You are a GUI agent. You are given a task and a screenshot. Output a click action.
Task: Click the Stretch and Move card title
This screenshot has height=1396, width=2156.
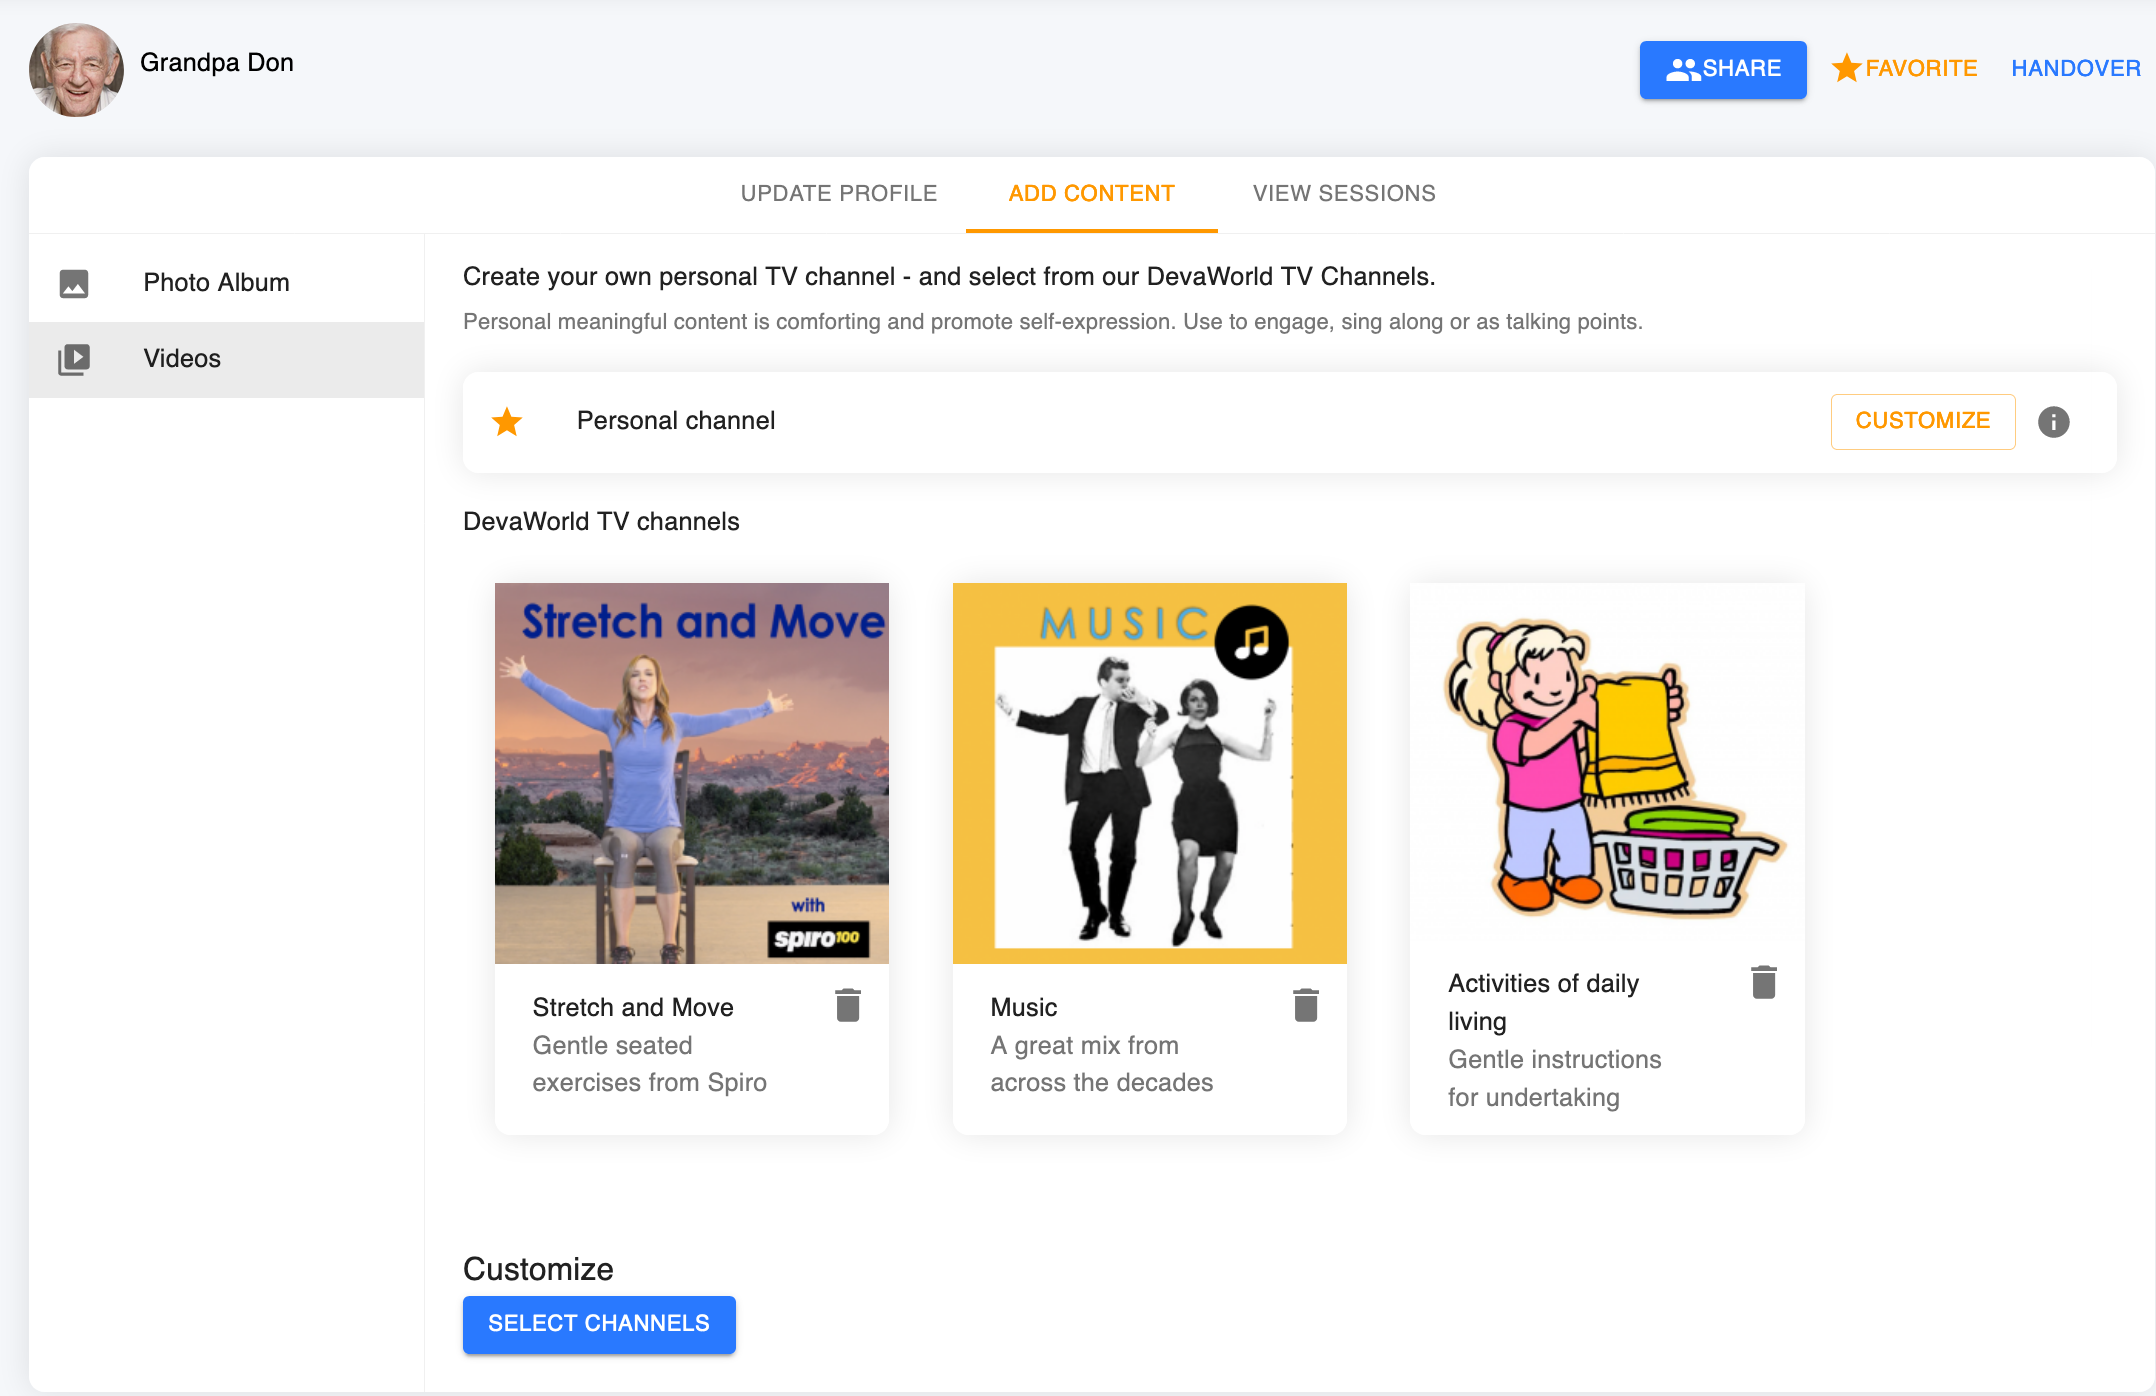pyautogui.click(x=633, y=1007)
